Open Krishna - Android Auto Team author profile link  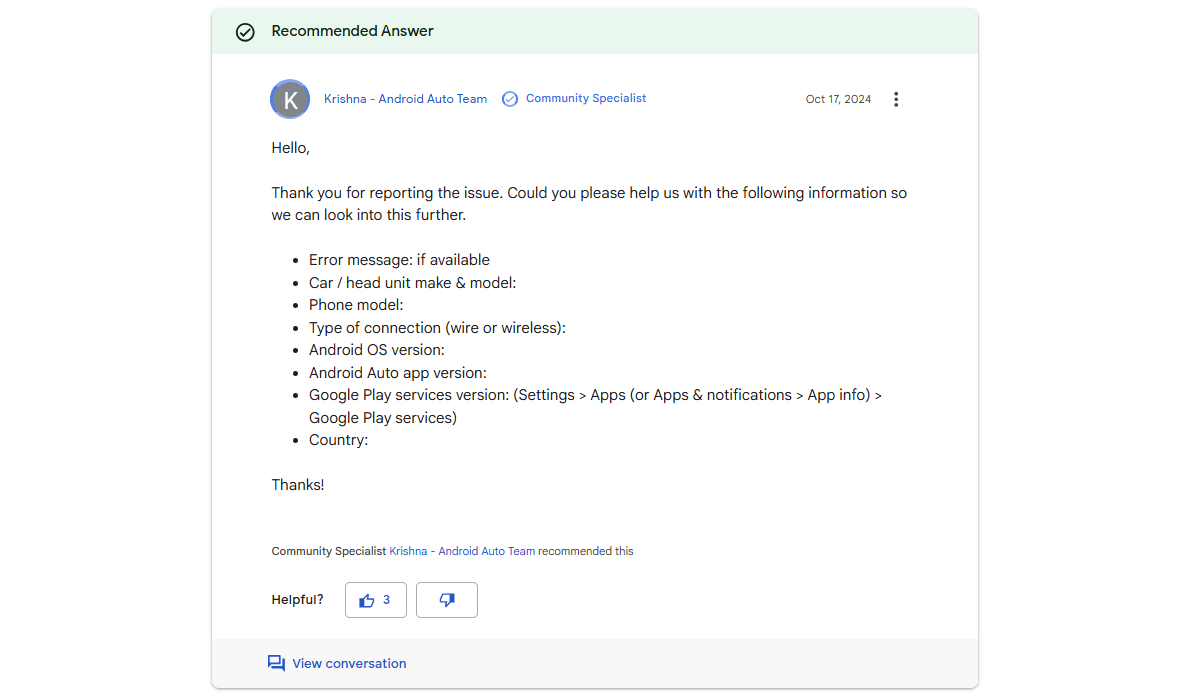405,99
